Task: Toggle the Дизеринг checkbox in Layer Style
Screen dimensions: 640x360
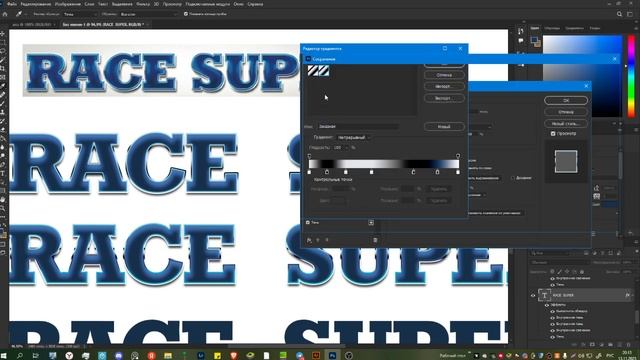Action: [513, 178]
